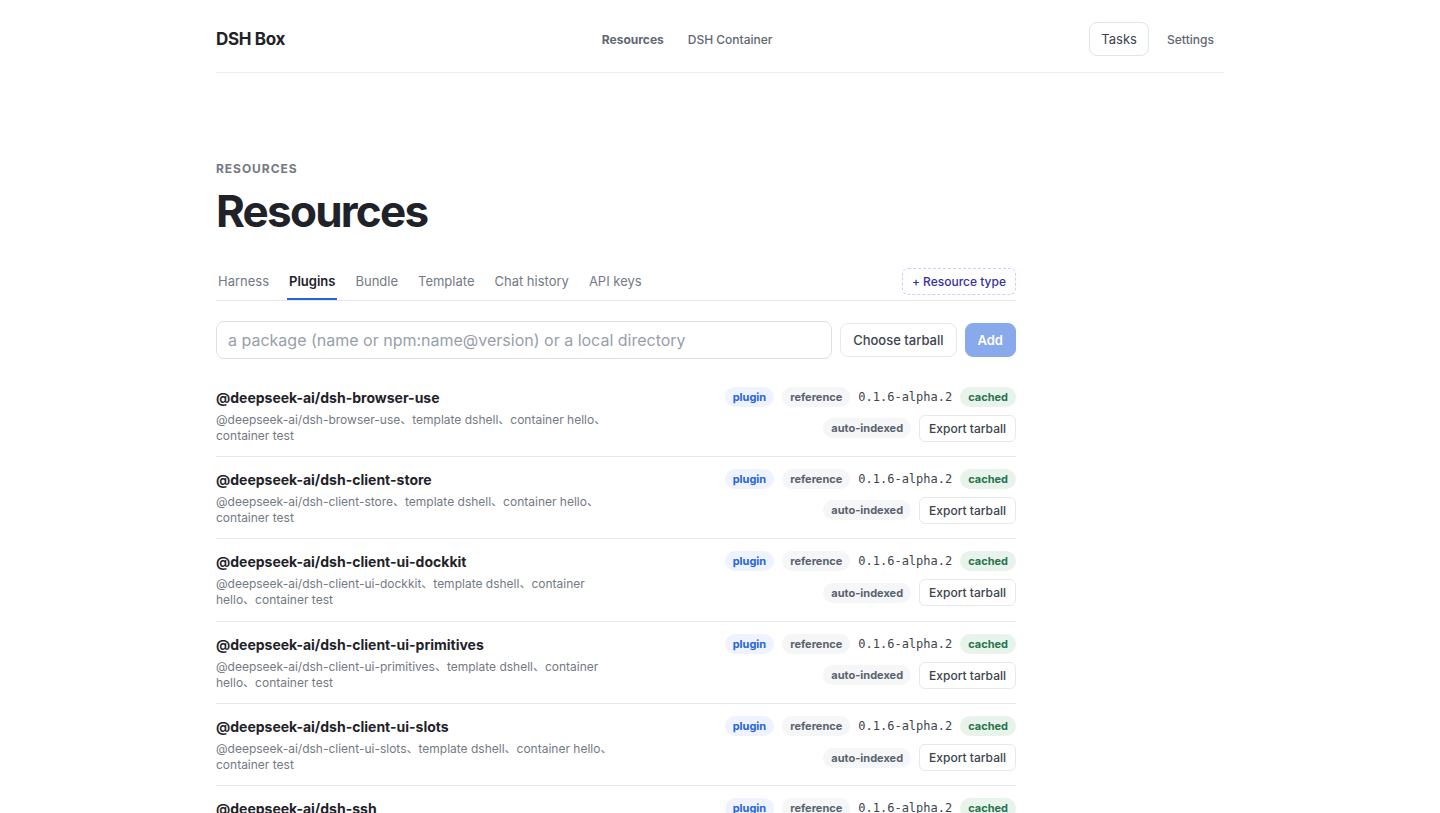Click the dsh-client-ui-slots description text
This screenshot has width=1440, height=813.
click(414, 757)
